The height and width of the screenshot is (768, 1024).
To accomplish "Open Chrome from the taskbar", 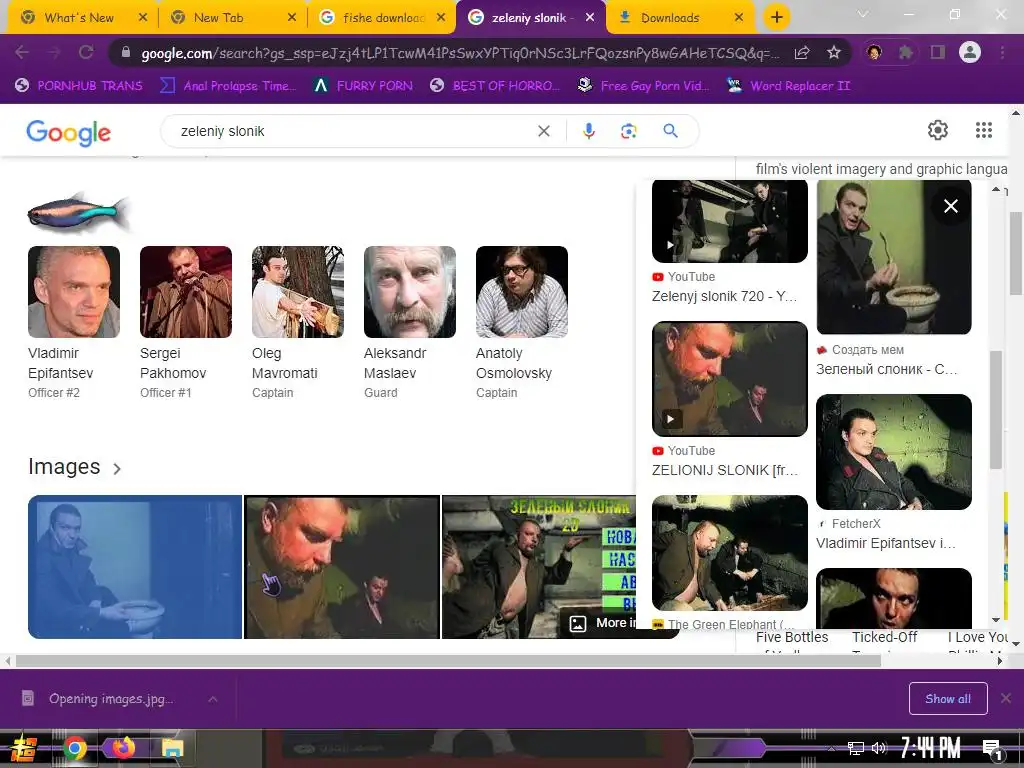I will [x=74, y=748].
